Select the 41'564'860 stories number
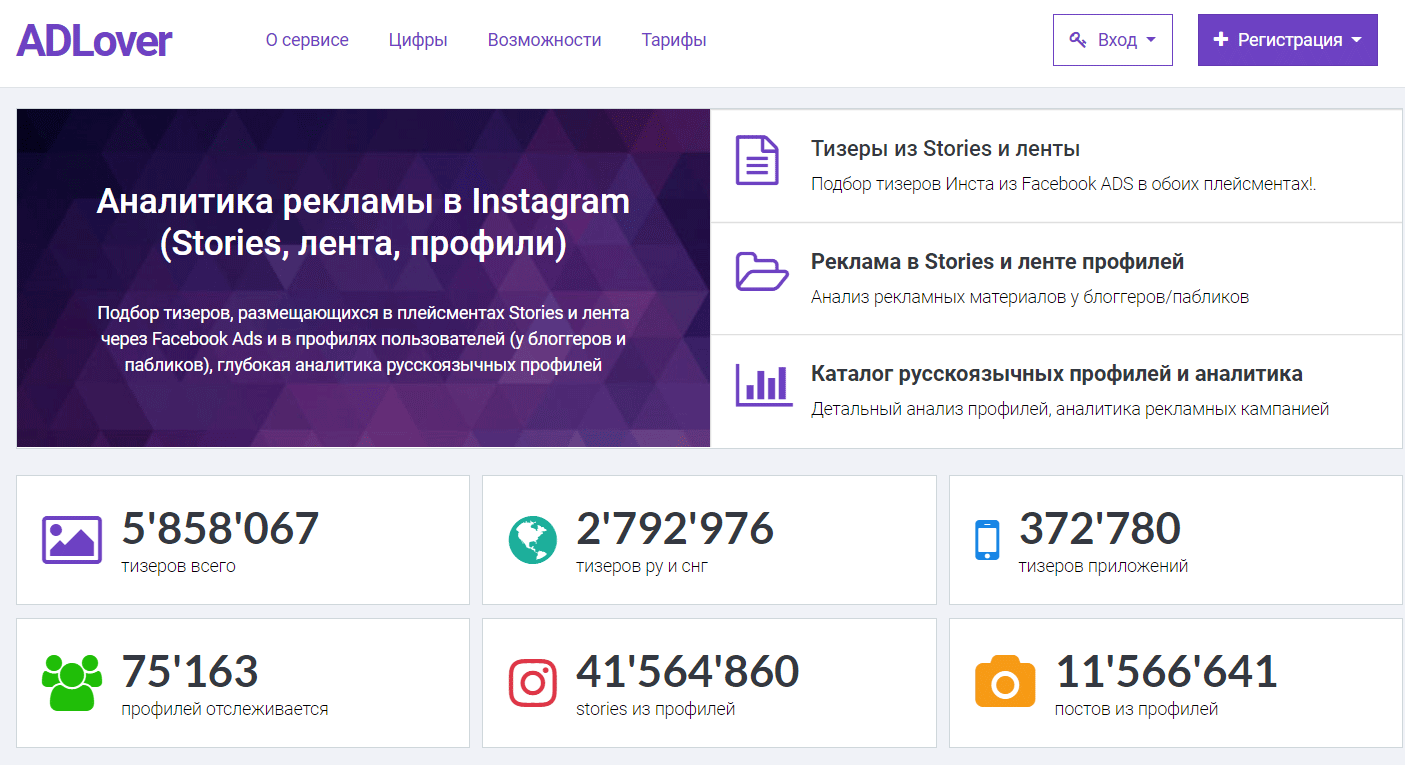Image resolution: width=1405 pixels, height=765 pixels. (687, 672)
